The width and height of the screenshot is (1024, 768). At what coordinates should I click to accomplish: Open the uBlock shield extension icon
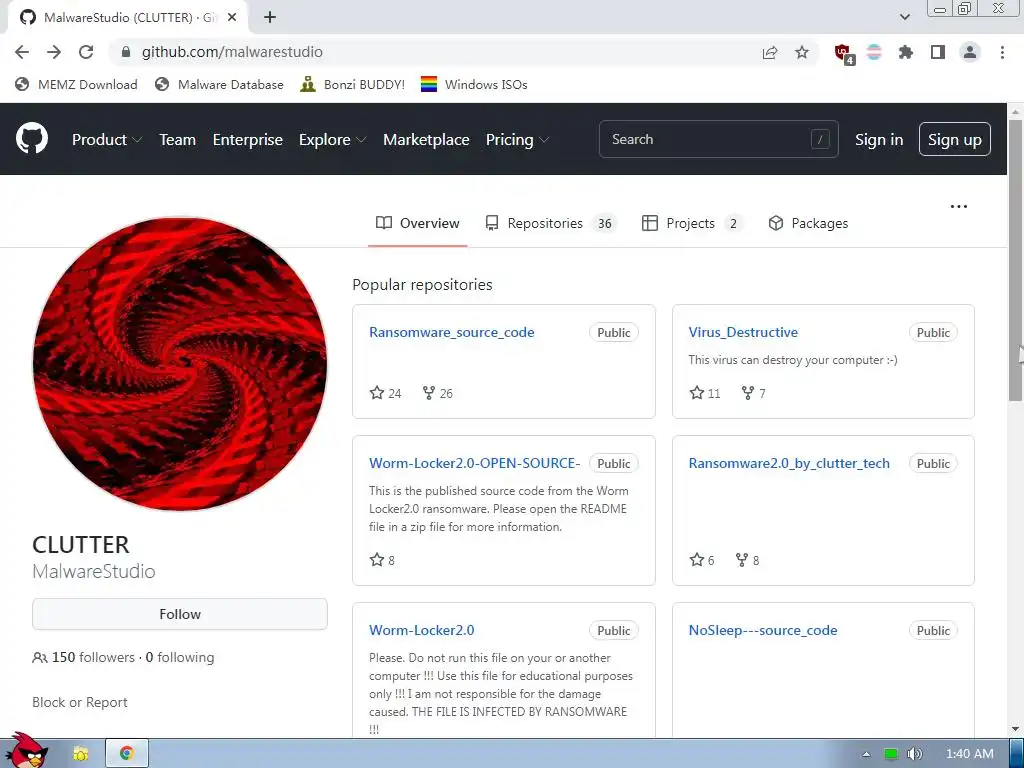(x=844, y=54)
